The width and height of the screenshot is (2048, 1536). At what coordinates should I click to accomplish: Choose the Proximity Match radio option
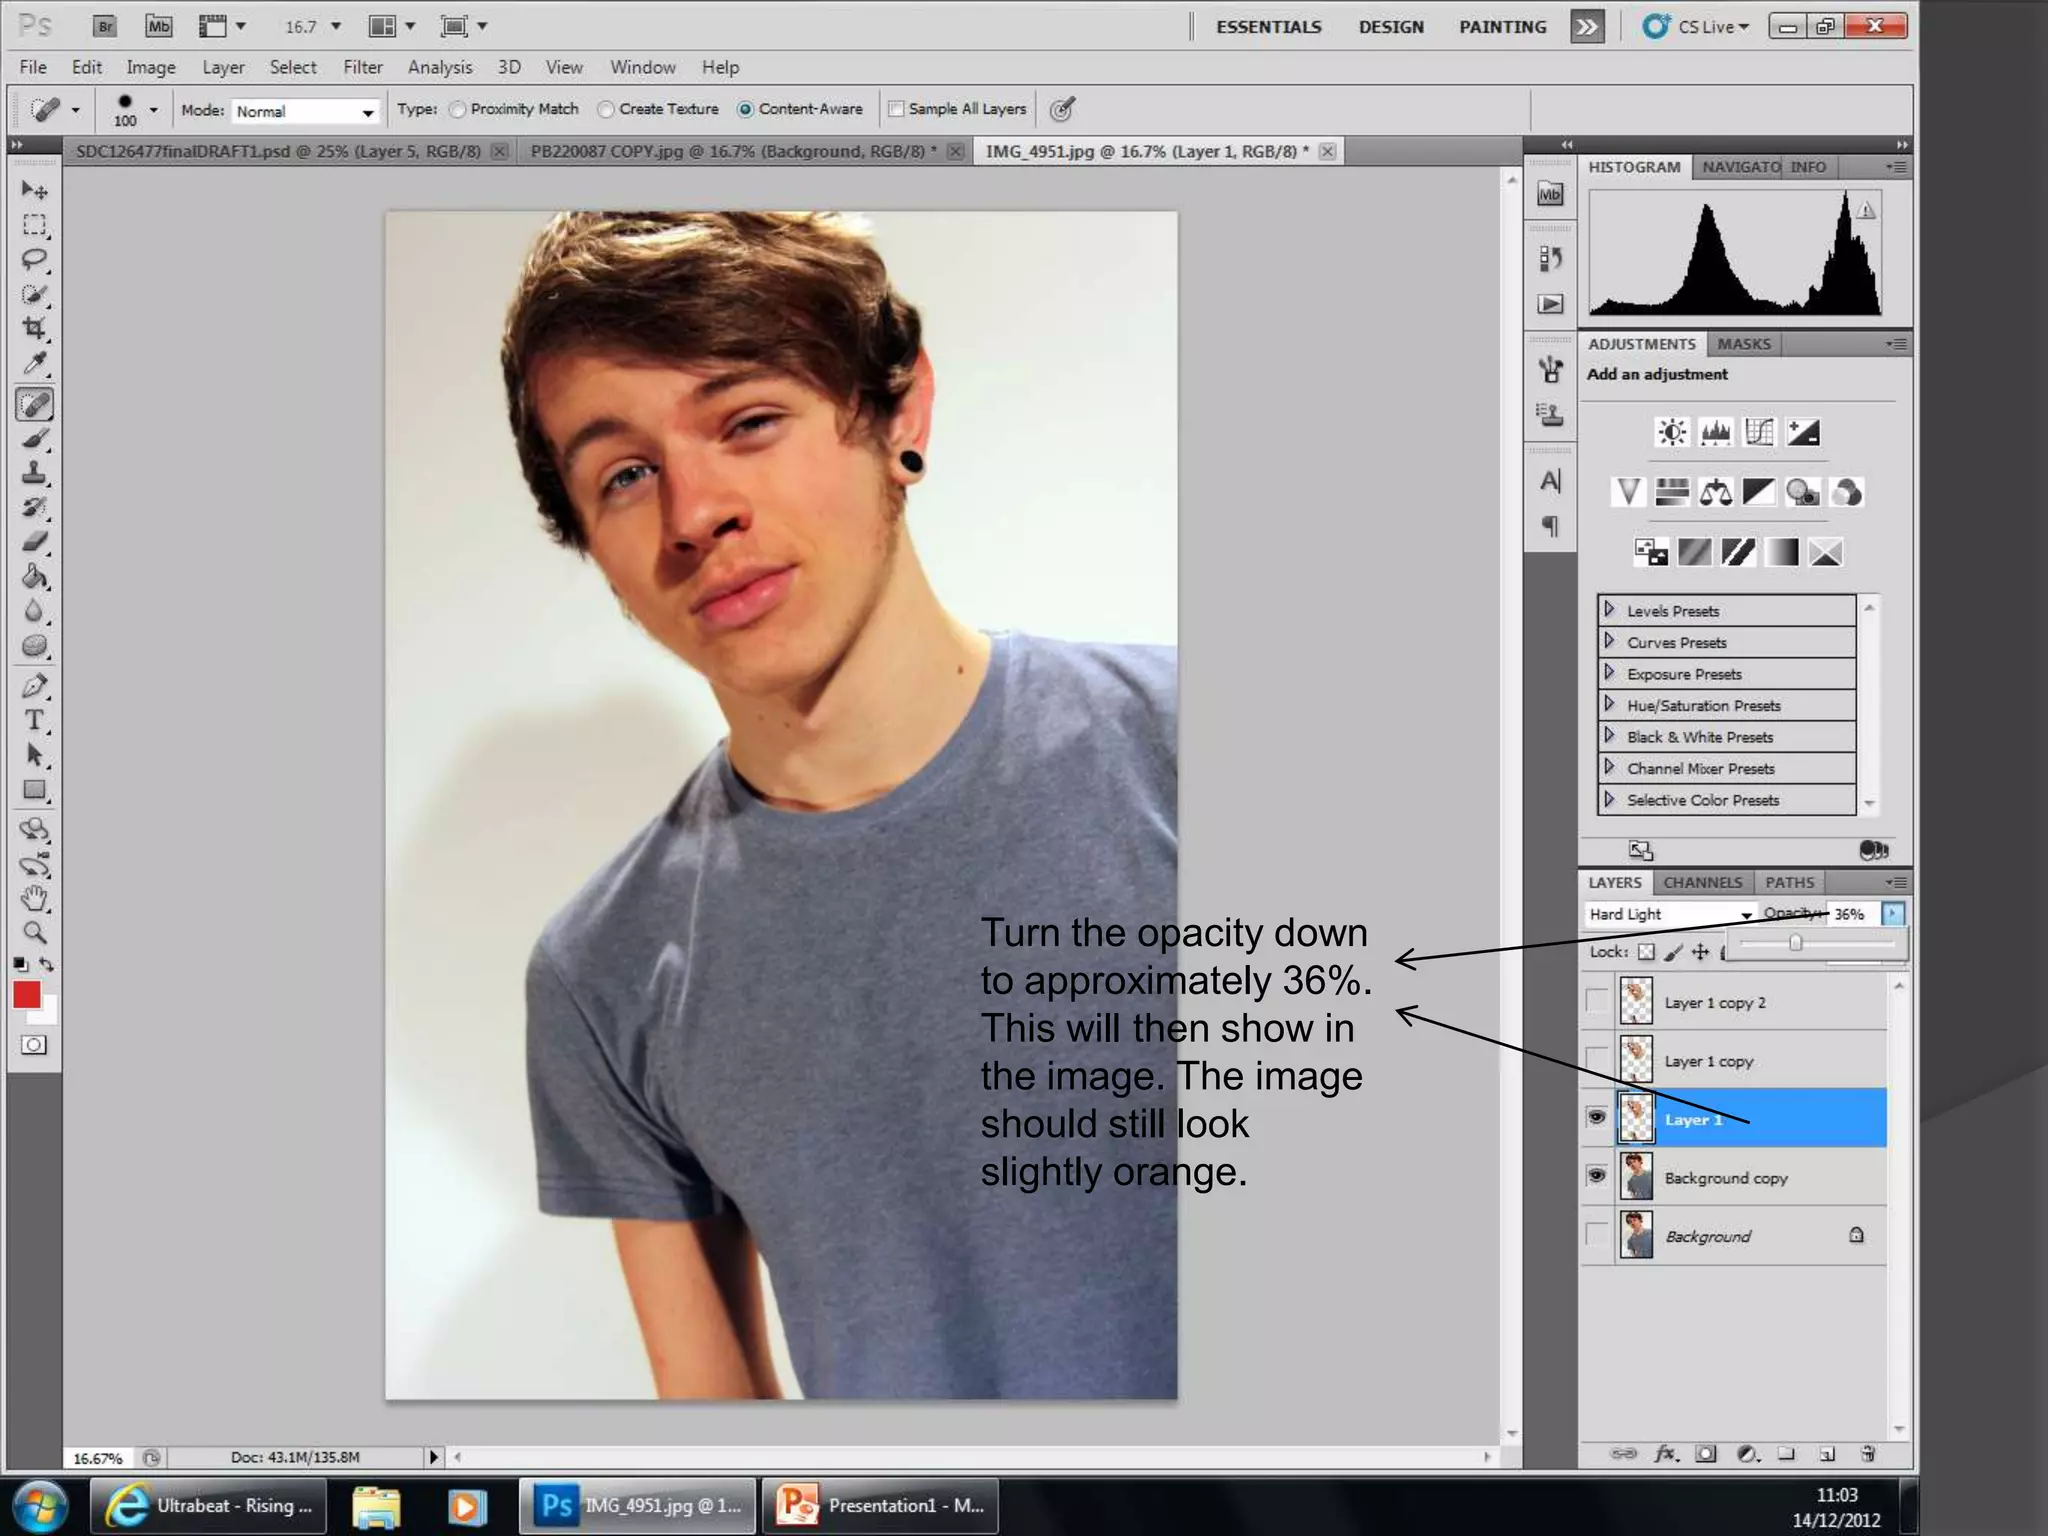point(458,109)
